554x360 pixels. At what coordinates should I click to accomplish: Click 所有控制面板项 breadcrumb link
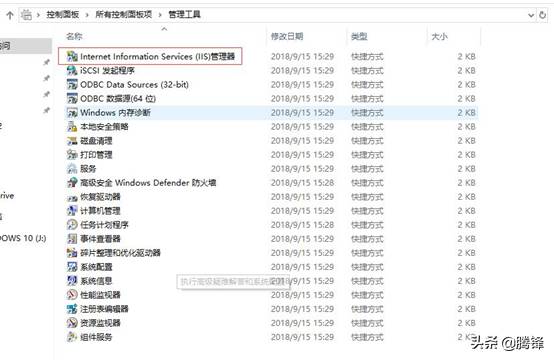[124, 14]
